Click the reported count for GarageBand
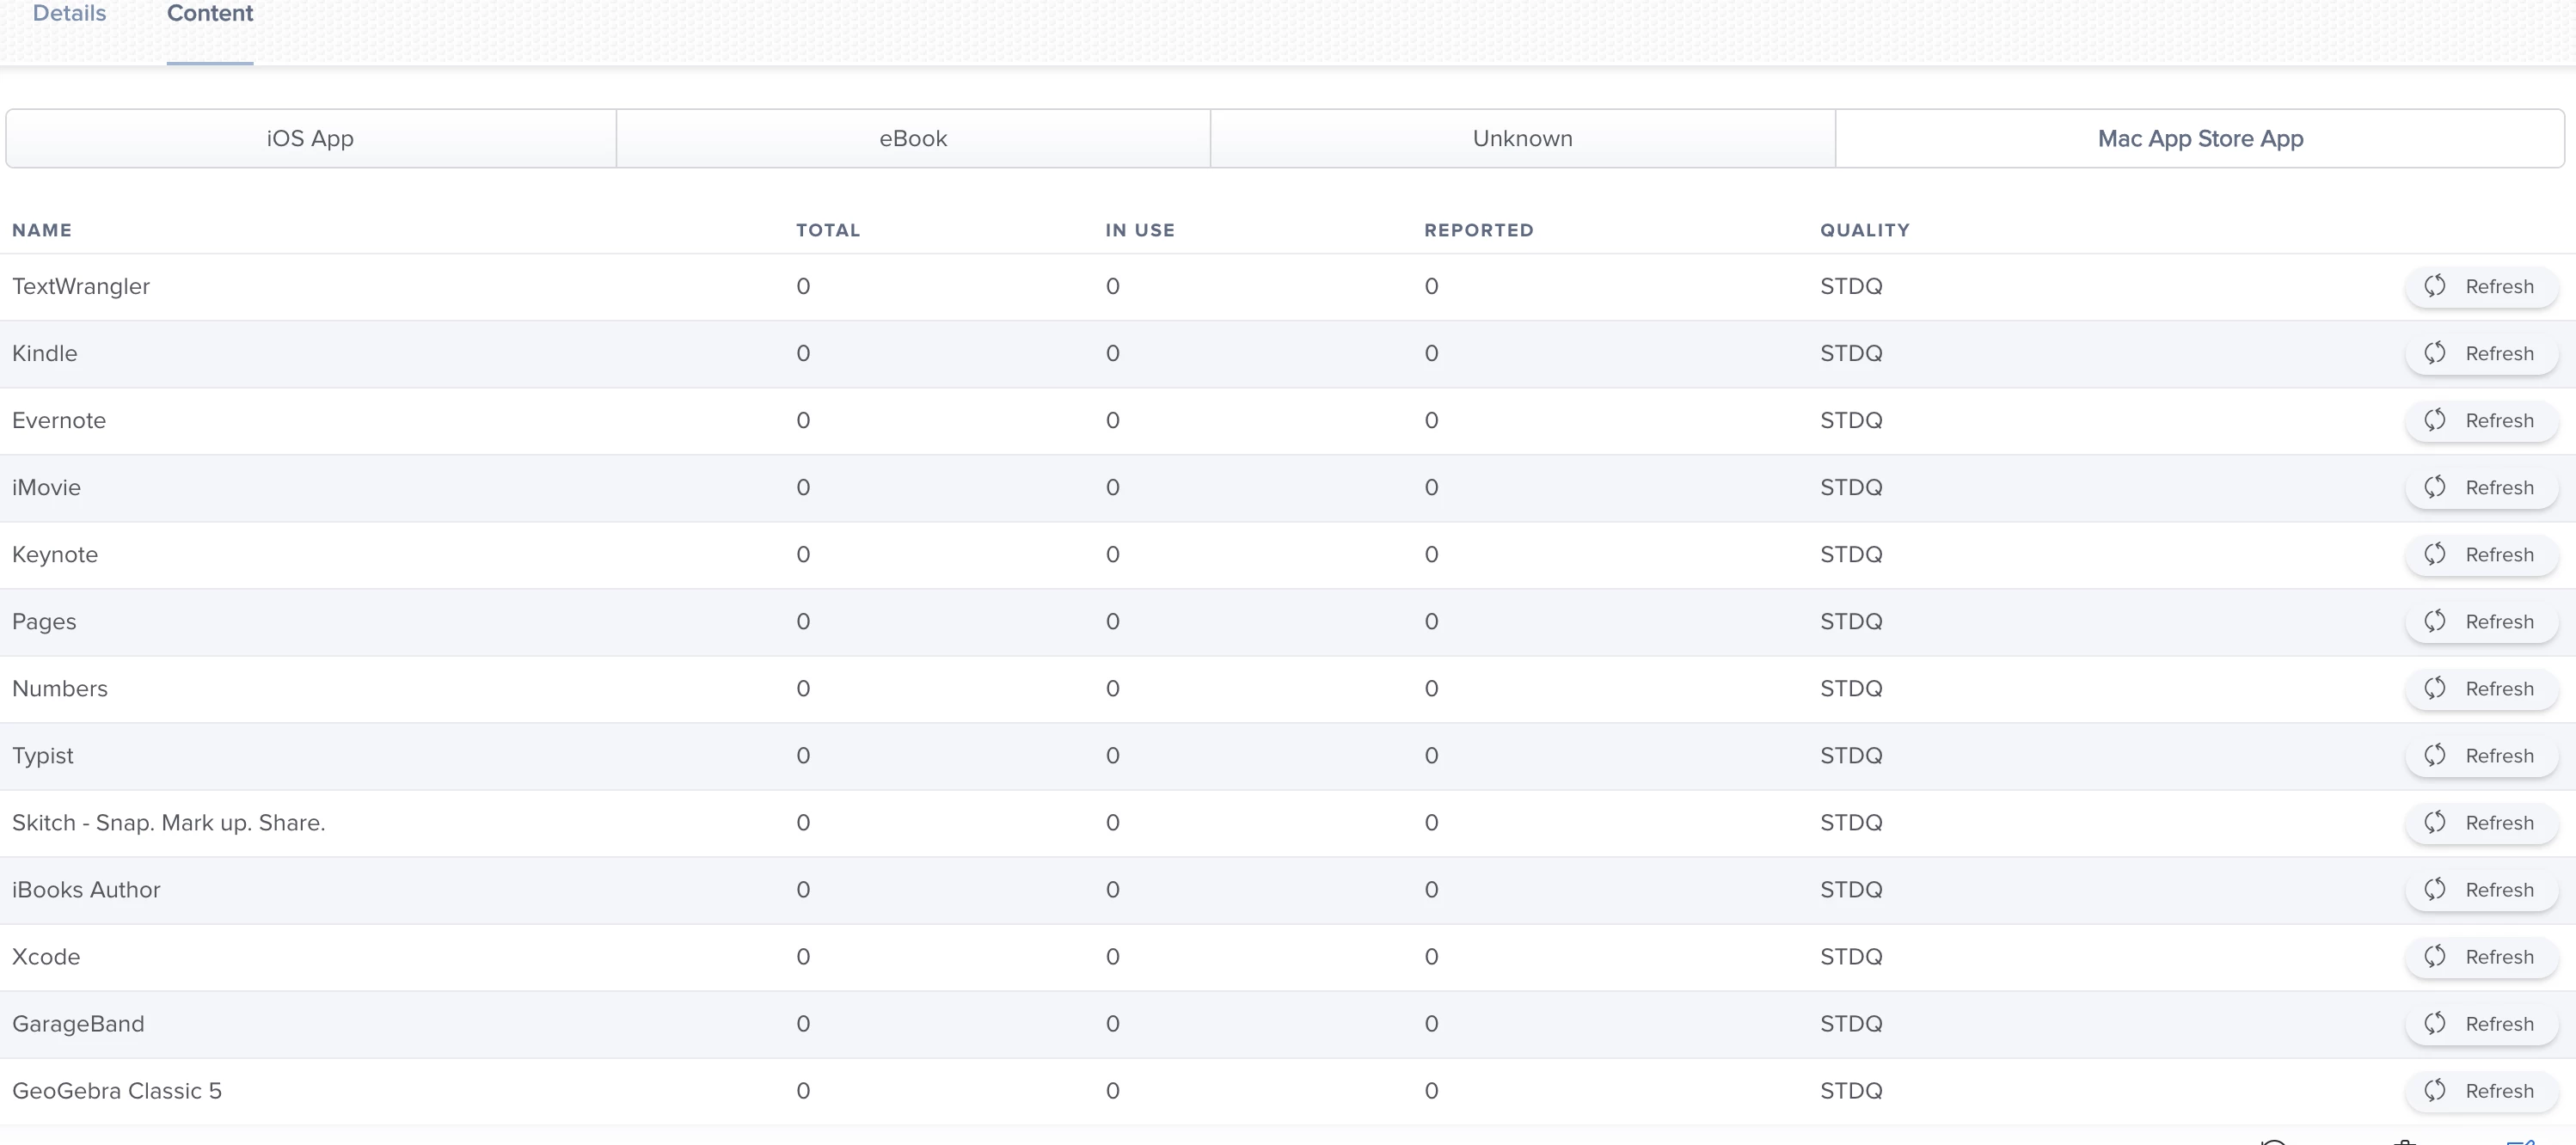 pyautogui.click(x=1432, y=1024)
